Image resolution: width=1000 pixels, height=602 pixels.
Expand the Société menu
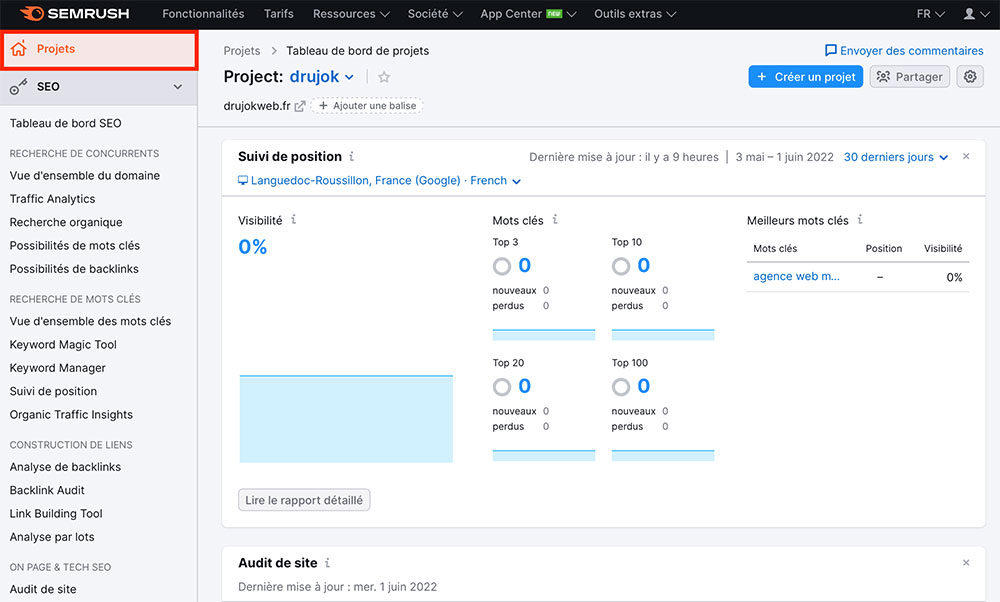click(435, 13)
